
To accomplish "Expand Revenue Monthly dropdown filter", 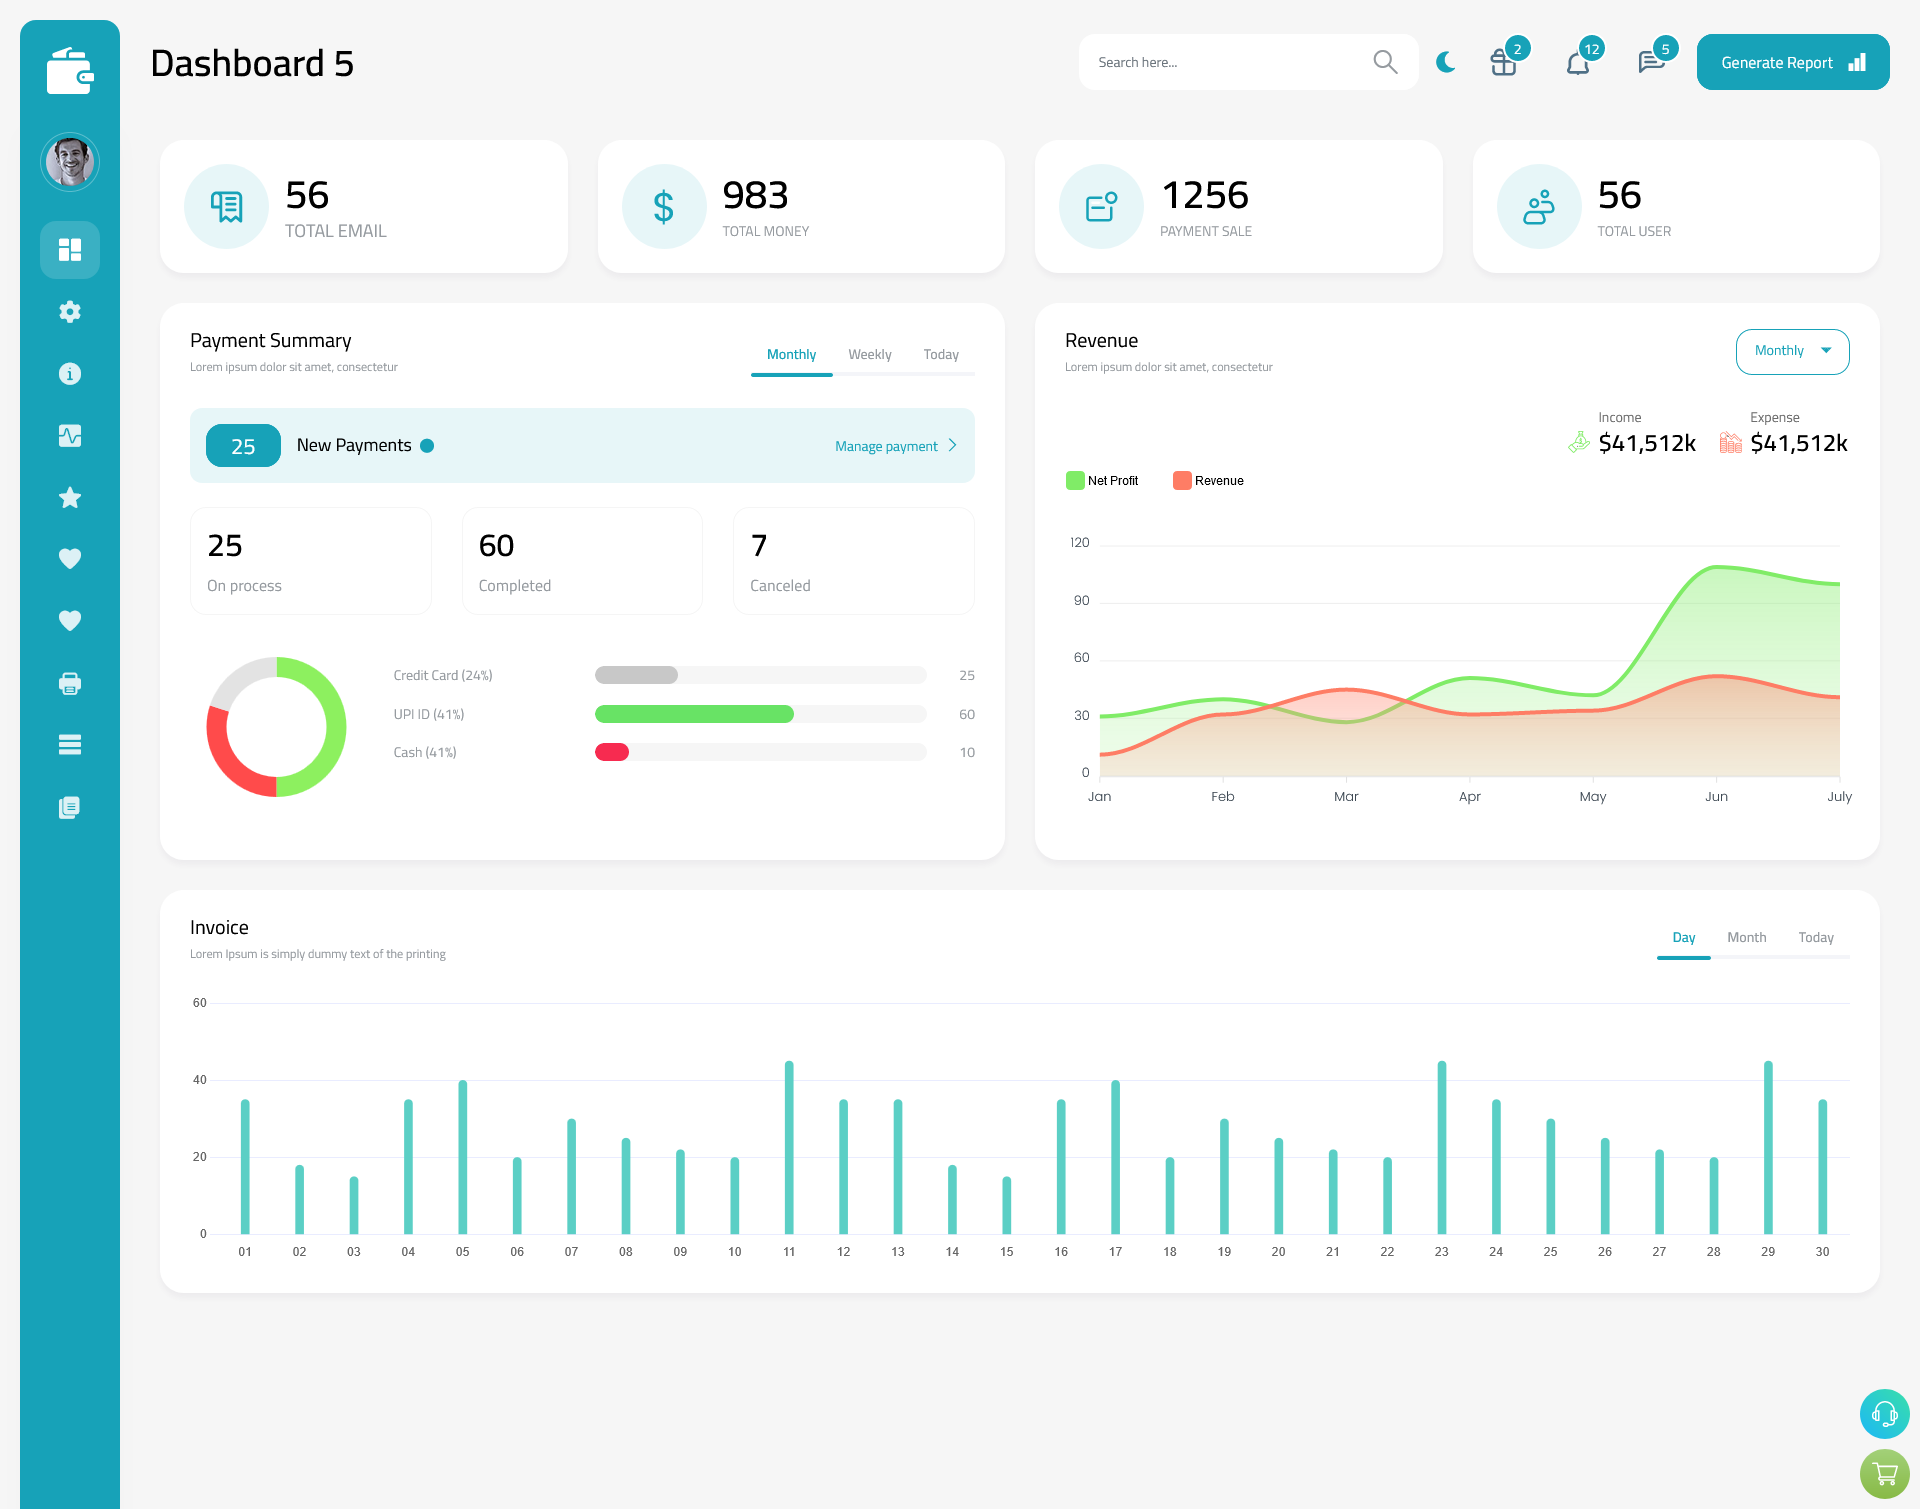I will click(1792, 351).
